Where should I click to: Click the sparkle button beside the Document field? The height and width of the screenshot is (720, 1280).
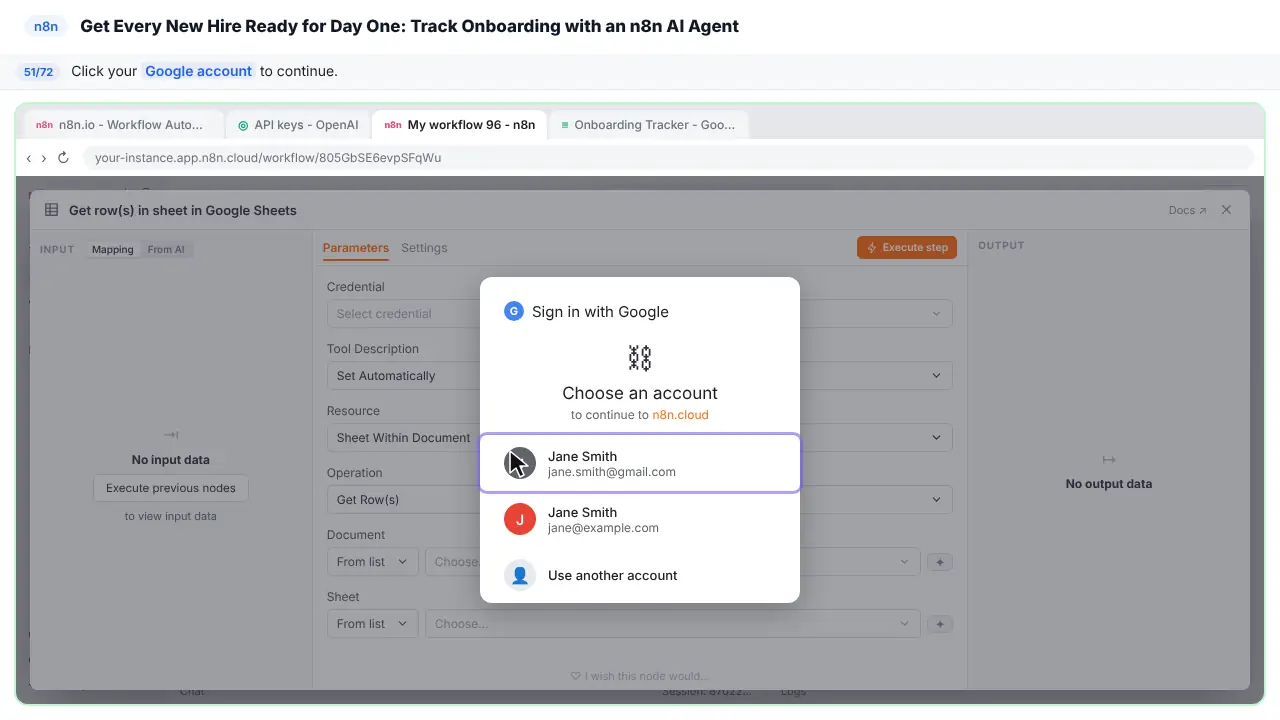click(940, 562)
